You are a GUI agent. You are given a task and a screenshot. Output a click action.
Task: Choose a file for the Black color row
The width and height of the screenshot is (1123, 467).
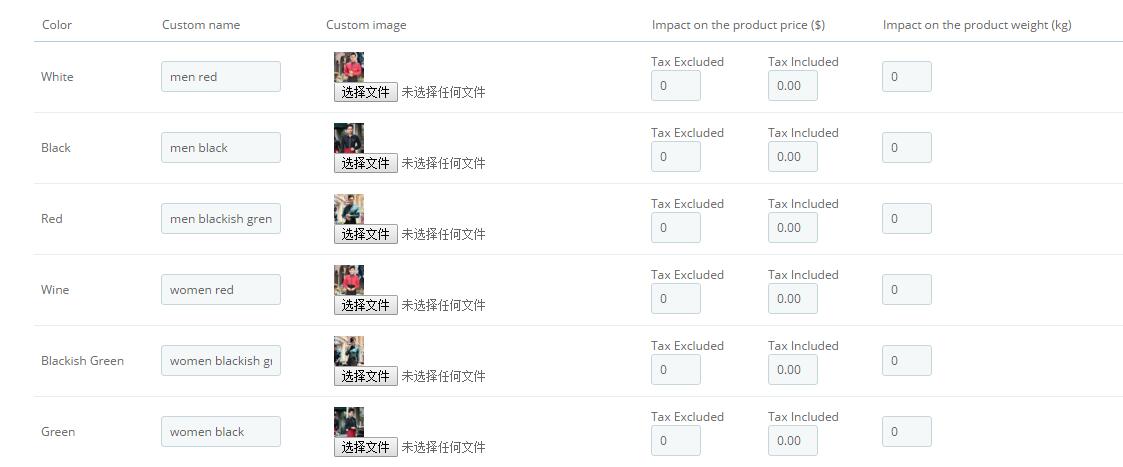[x=365, y=163]
